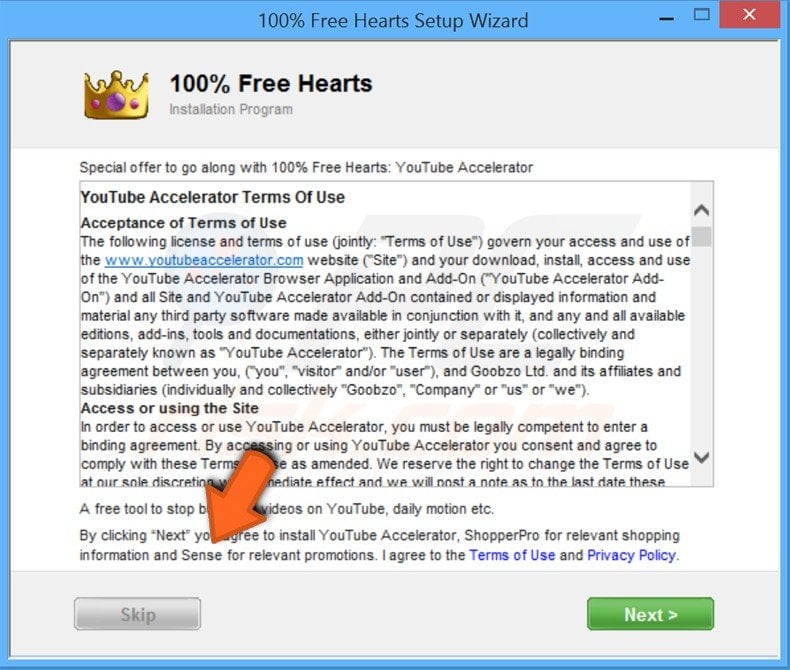Click the empty scrollbar track below the thumb
Screen dimensions: 790x670
point(701,348)
